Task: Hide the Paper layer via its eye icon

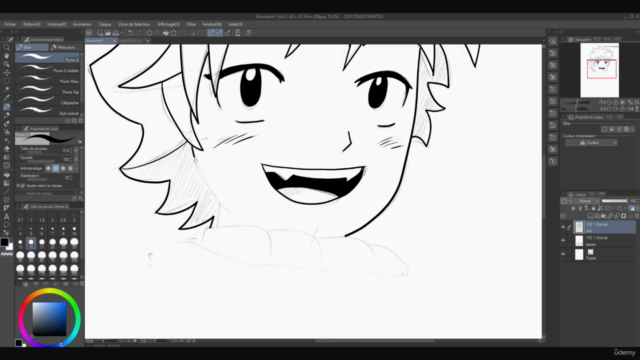Action: (563, 254)
